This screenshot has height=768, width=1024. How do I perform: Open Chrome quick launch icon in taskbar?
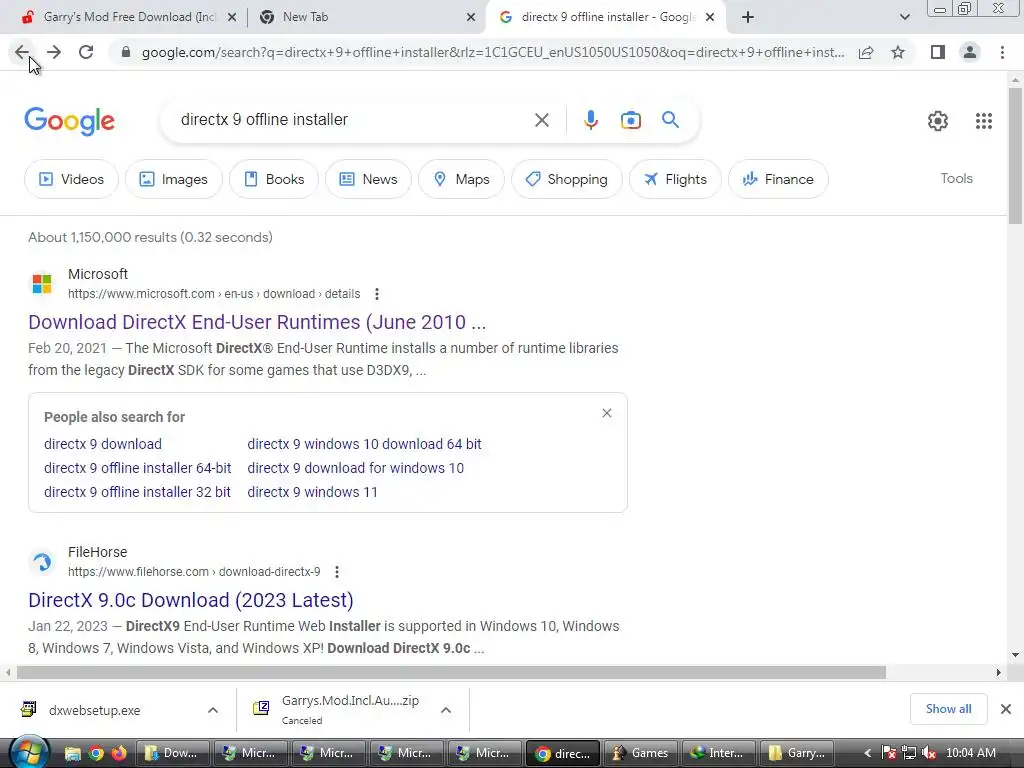[96, 753]
